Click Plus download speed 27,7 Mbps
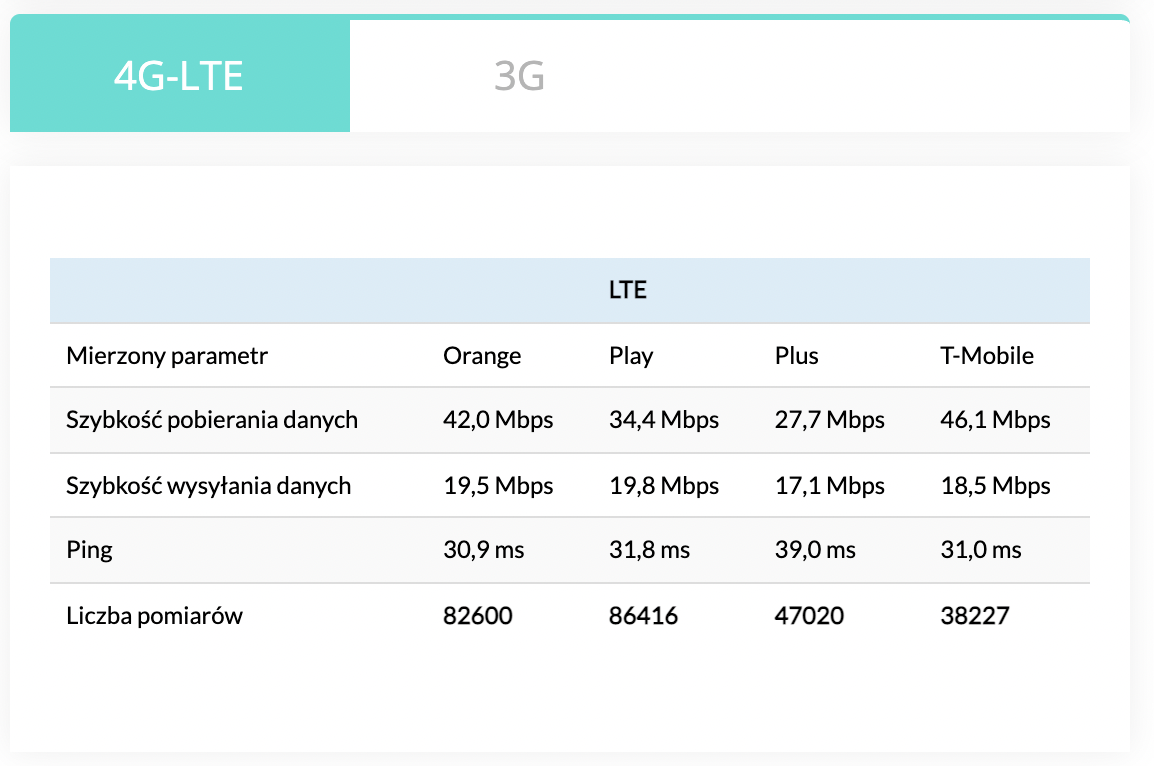 click(830, 420)
